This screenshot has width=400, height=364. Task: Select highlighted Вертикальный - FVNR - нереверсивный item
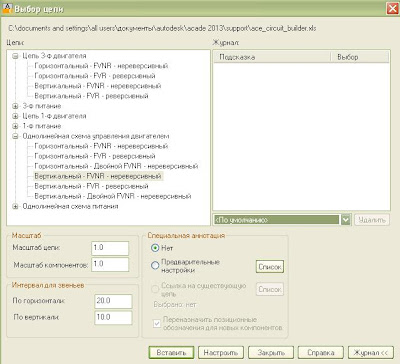[98, 176]
